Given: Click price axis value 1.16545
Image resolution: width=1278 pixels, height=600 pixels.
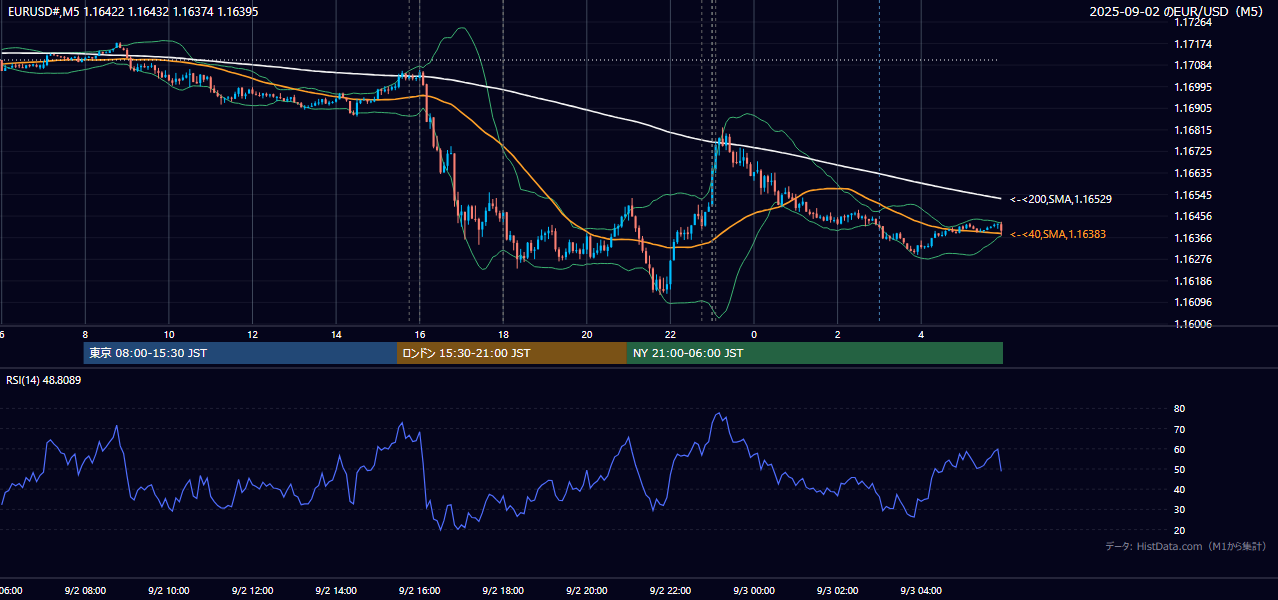Looking at the screenshot, I should point(1194,195).
